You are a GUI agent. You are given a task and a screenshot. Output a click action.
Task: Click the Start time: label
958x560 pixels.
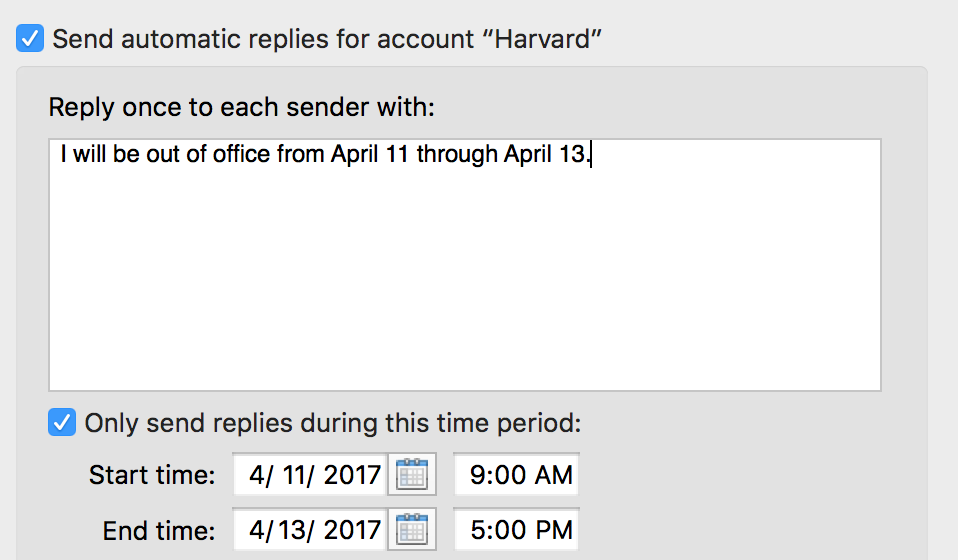click(152, 475)
